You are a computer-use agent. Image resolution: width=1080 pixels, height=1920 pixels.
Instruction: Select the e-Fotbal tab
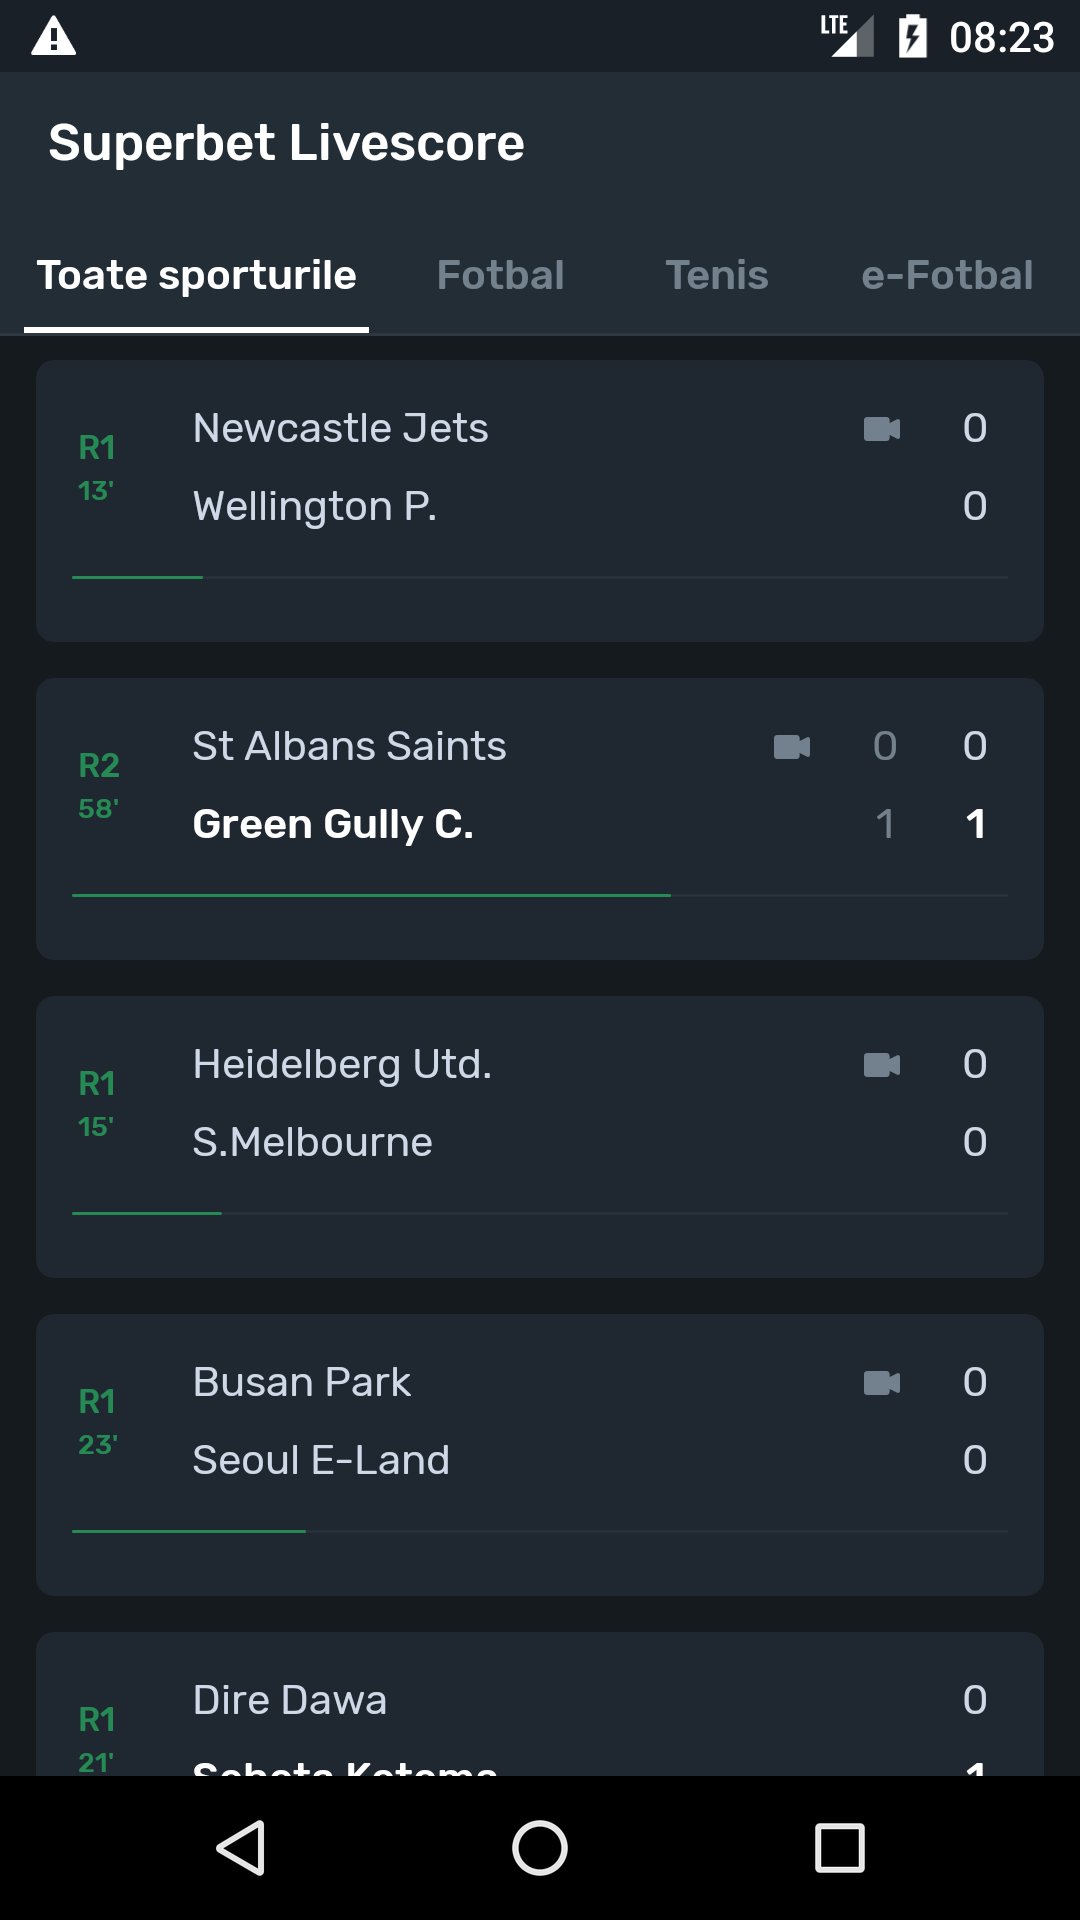[x=947, y=276]
